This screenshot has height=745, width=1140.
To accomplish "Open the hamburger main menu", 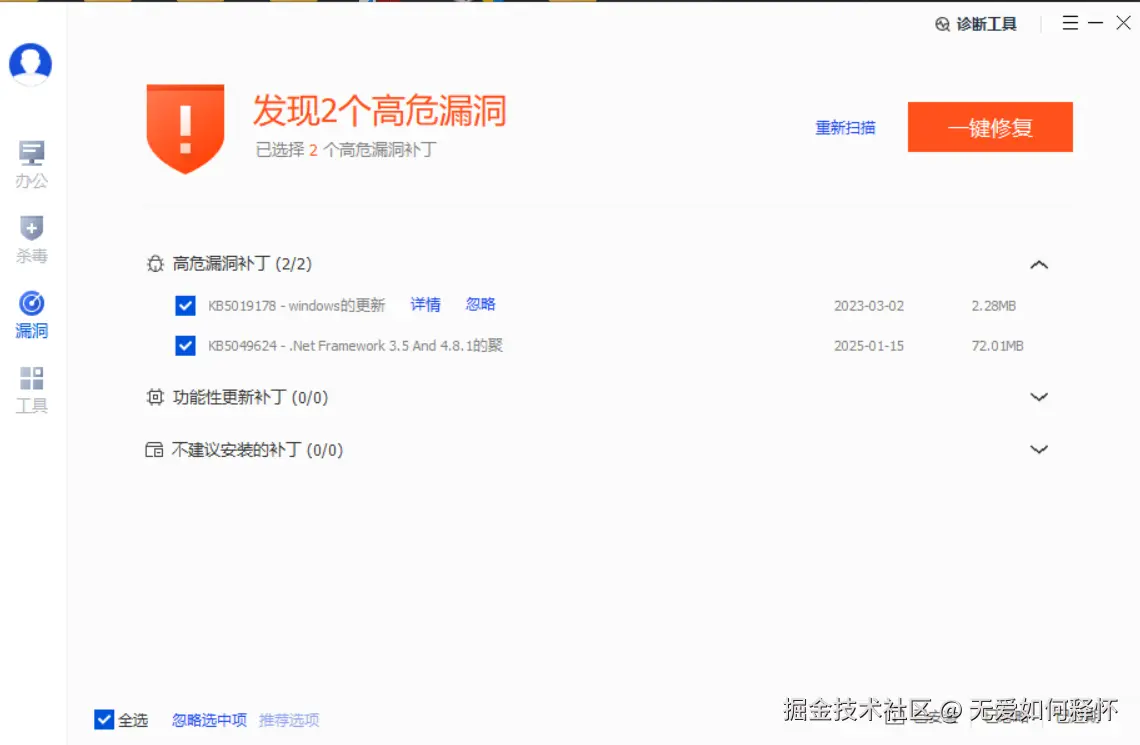I will [x=1069, y=23].
